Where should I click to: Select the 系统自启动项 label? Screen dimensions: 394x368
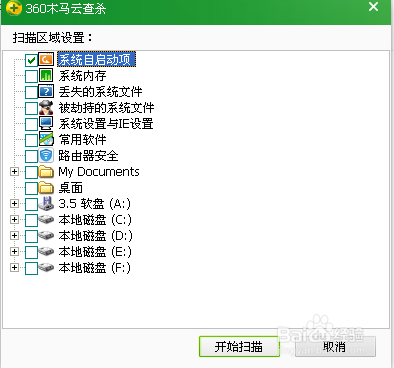click(96, 60)
